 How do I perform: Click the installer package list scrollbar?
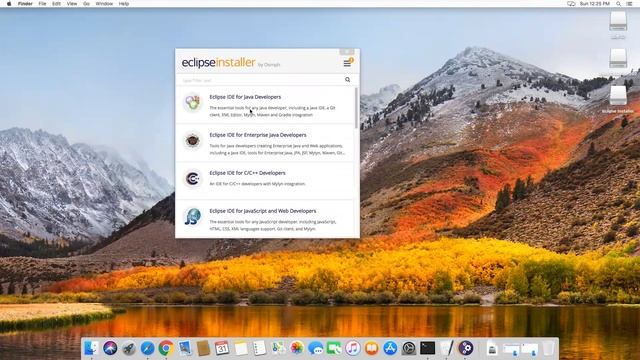click(x=356, y=108)
